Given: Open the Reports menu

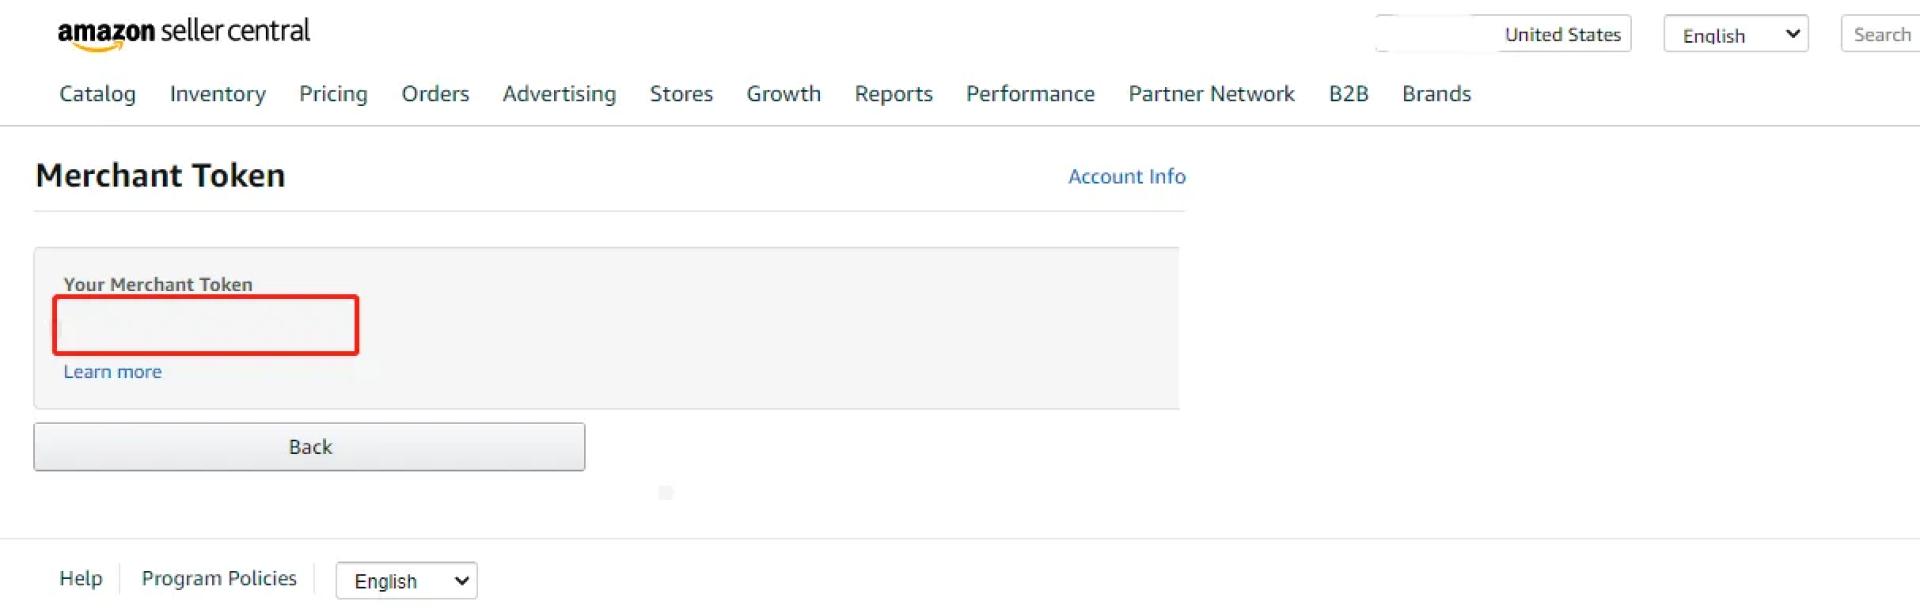Looking at the screenshot, I should tap(893, 94).
